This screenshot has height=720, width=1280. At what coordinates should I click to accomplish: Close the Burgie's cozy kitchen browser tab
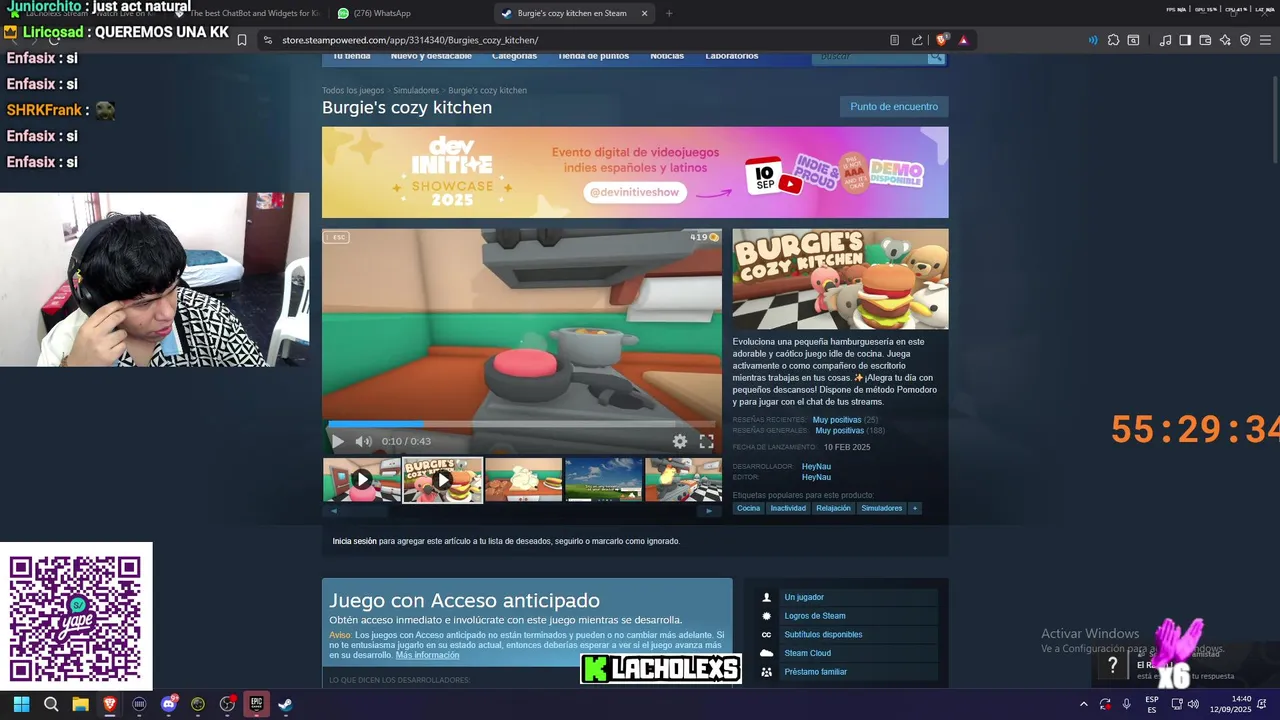point(644,13)
